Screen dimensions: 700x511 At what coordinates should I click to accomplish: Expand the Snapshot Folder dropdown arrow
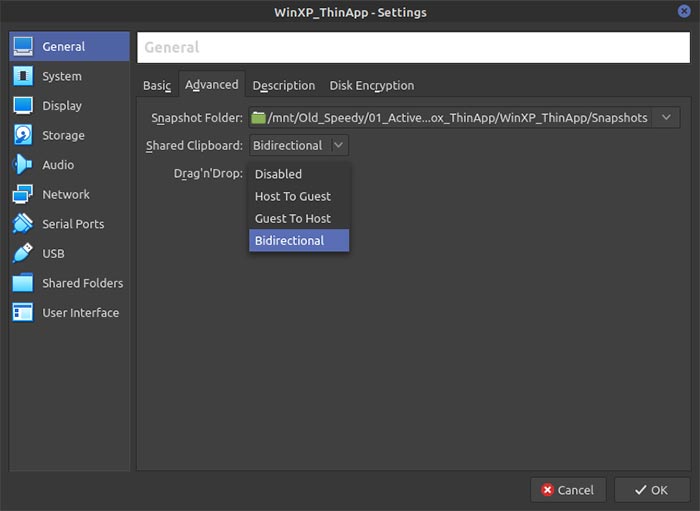pyautogui.click(x=666, y=118)
